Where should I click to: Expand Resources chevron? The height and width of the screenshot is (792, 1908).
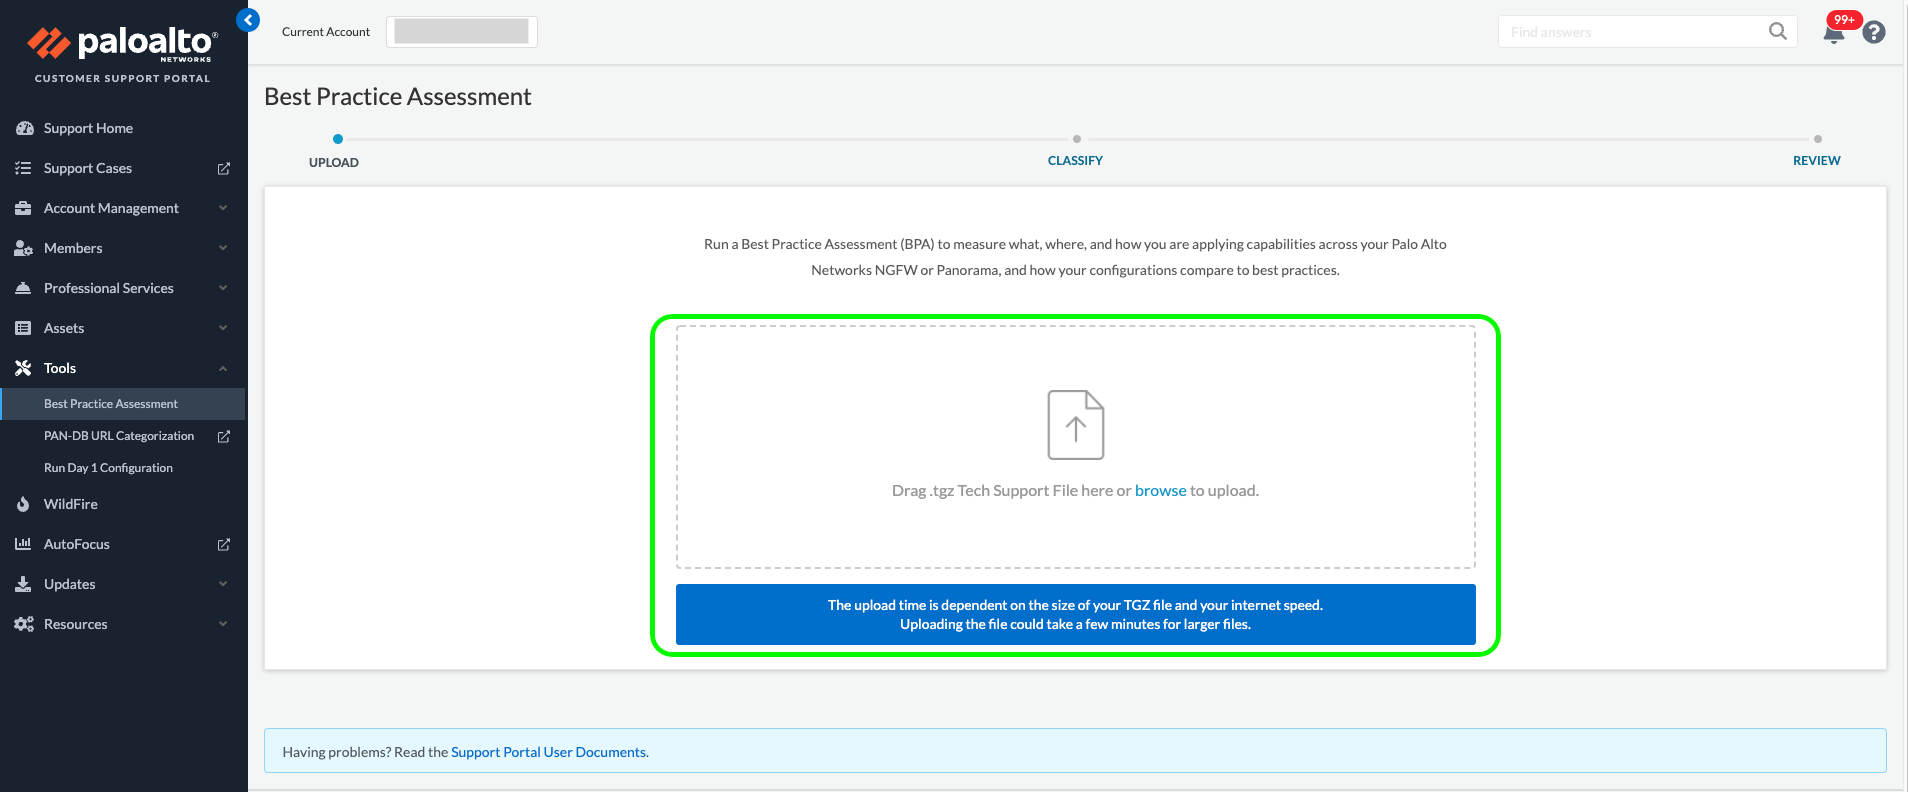(x=223, y=624)
